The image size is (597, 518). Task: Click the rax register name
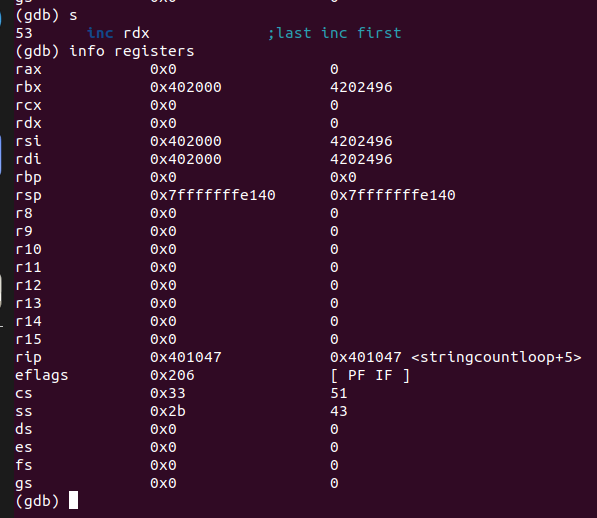[x=28, y=69]
